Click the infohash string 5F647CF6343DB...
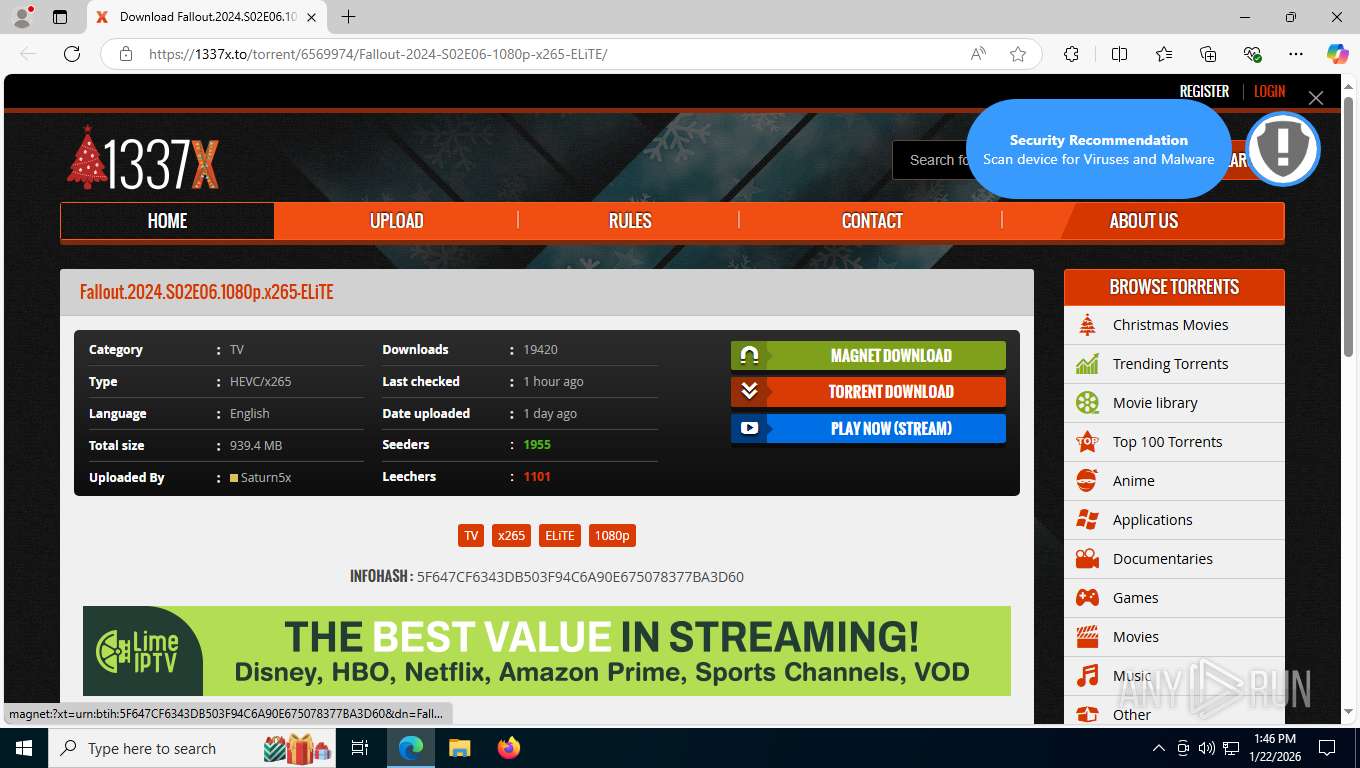Image resolution: width=1360 pixels, height=768 pixels. (x=580, y=577)
